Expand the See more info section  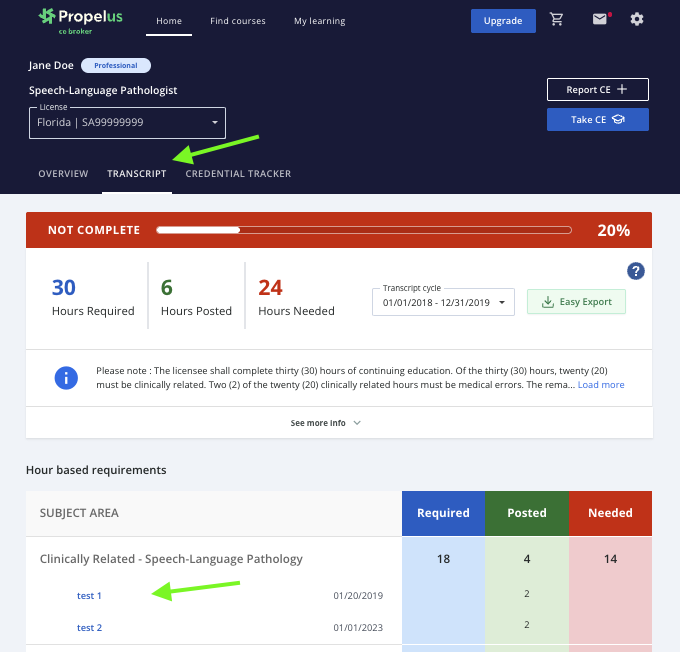click(x=326, y=423)
